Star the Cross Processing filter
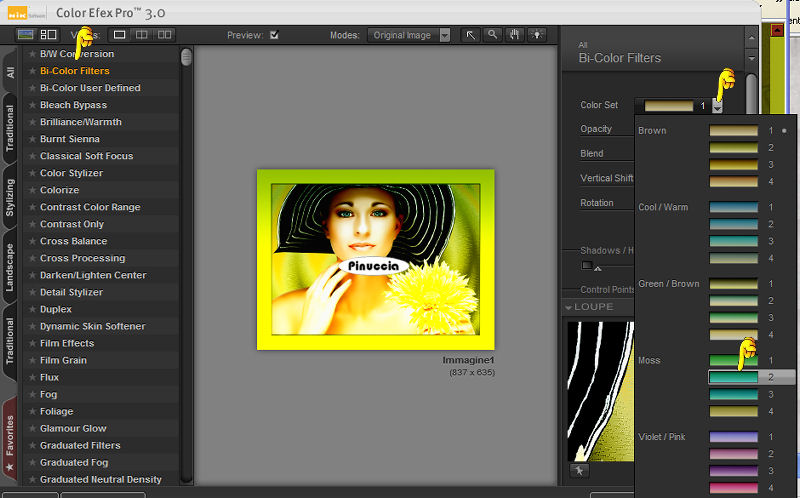 pos(32,258)
